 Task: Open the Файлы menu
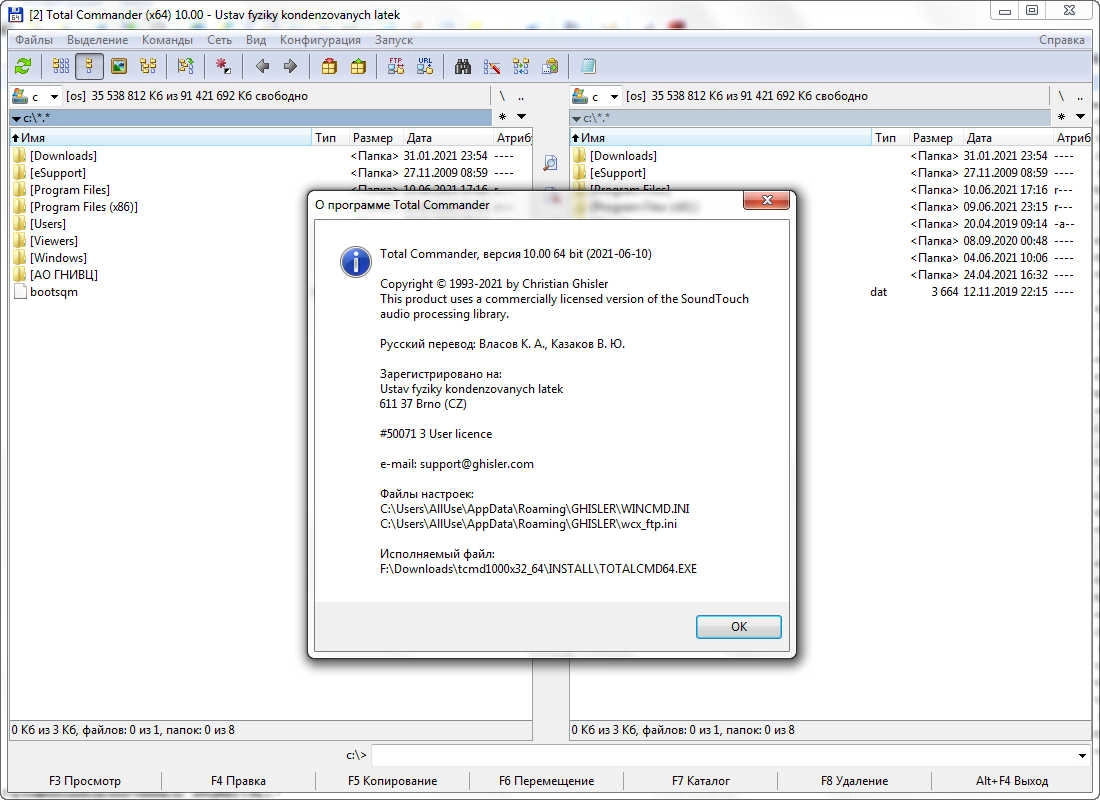34,40
